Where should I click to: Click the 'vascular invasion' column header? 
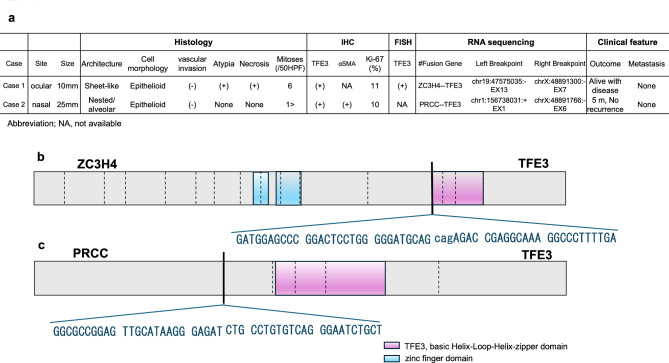point(192,64)
